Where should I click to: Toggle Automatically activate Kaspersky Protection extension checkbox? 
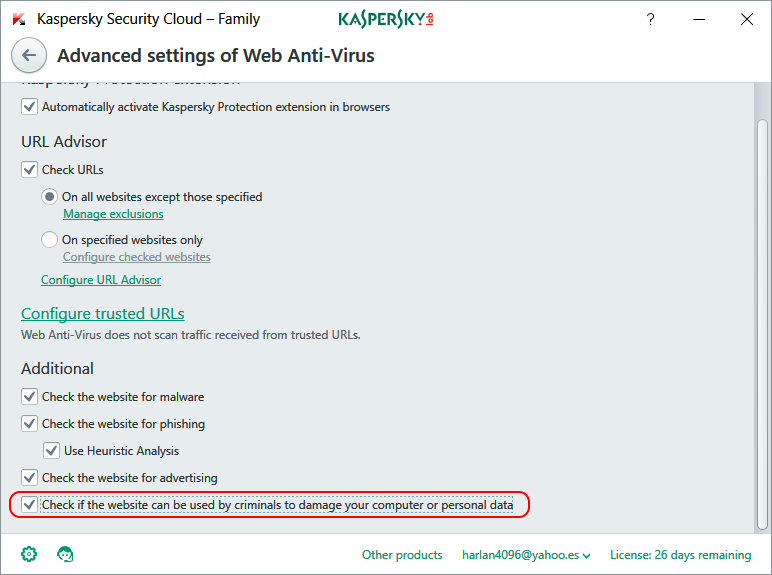coord(30,106)
